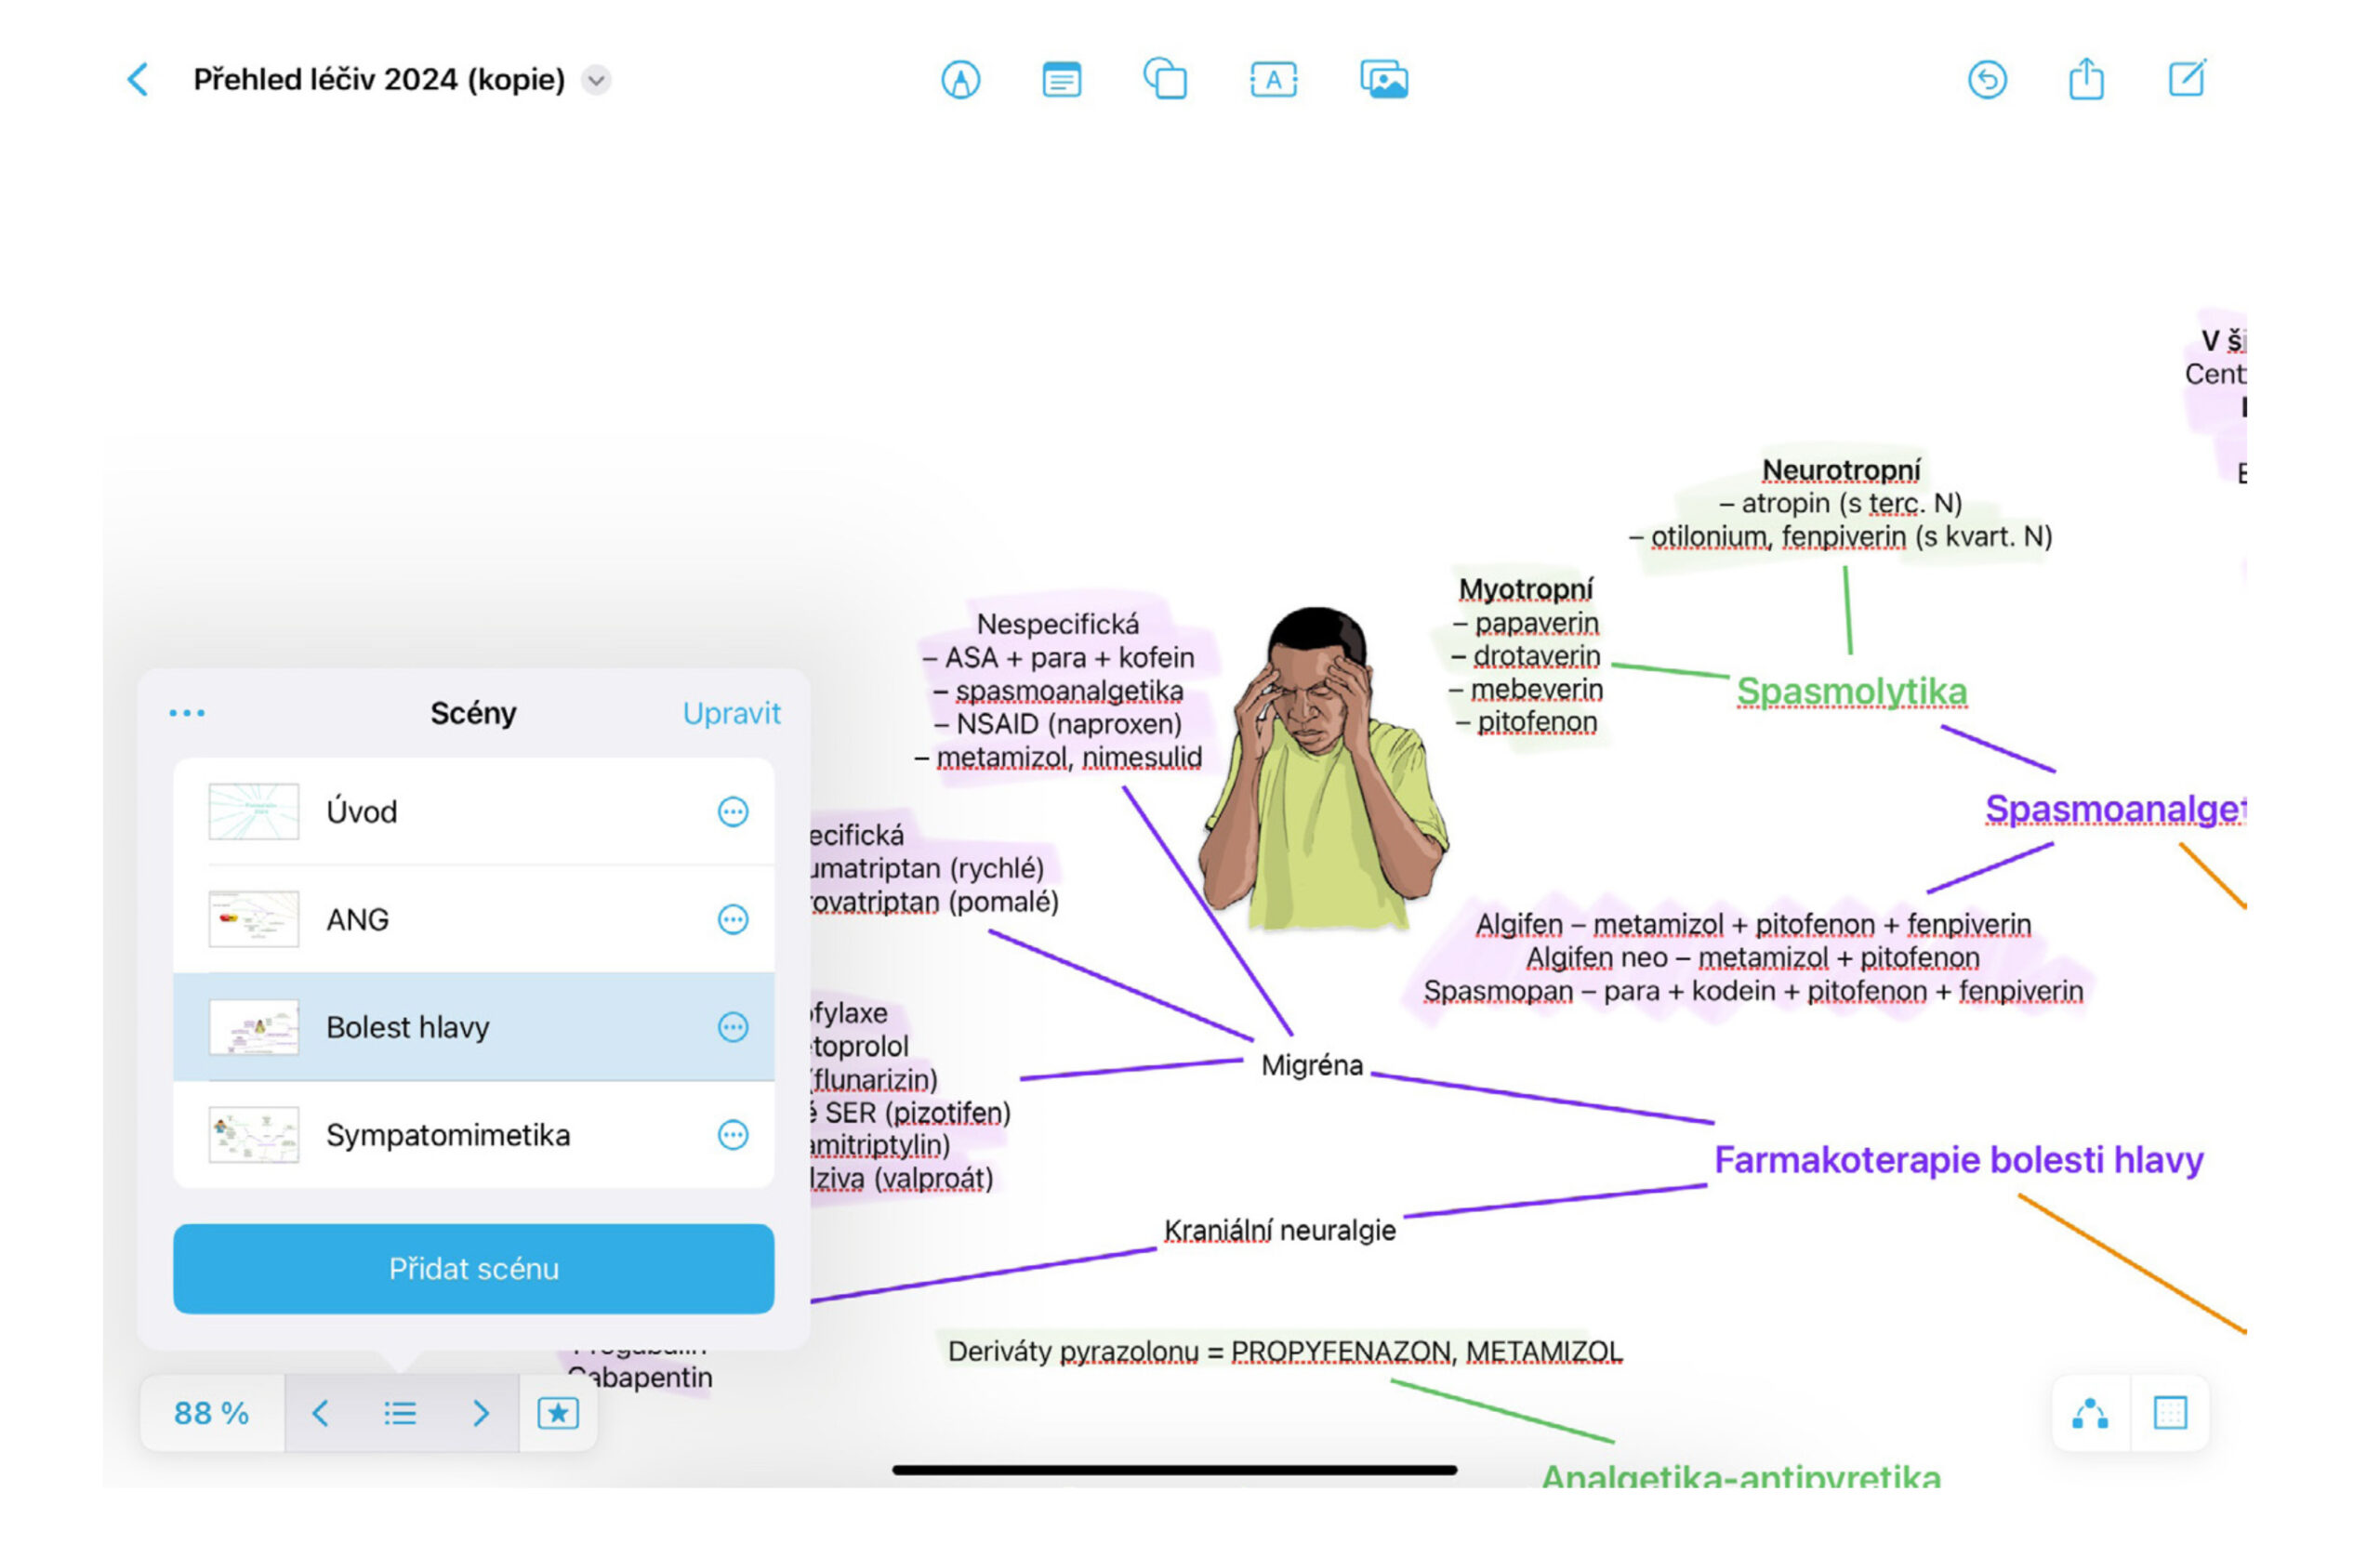Click the Přidat scénu button
The height and width of the screenshot is (1557, 2380).
tap(473, 1268)
